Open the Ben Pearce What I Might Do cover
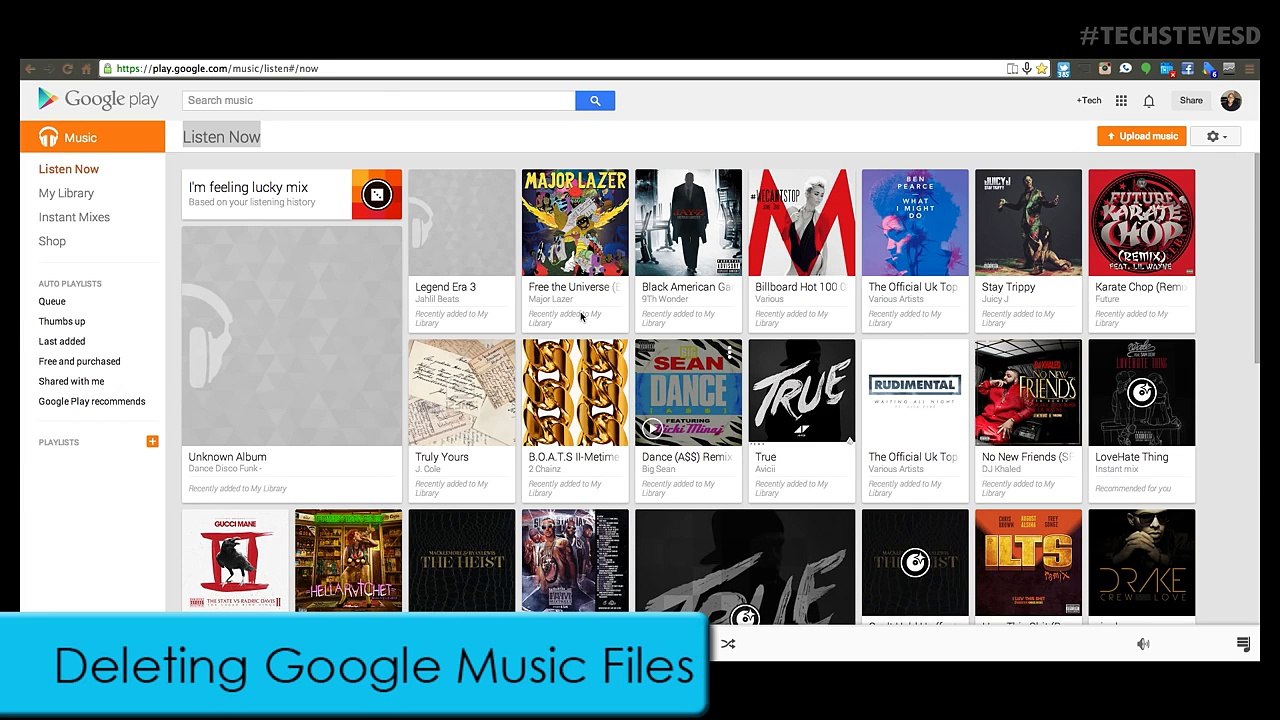1280x720 pixels. pos(915,222)
